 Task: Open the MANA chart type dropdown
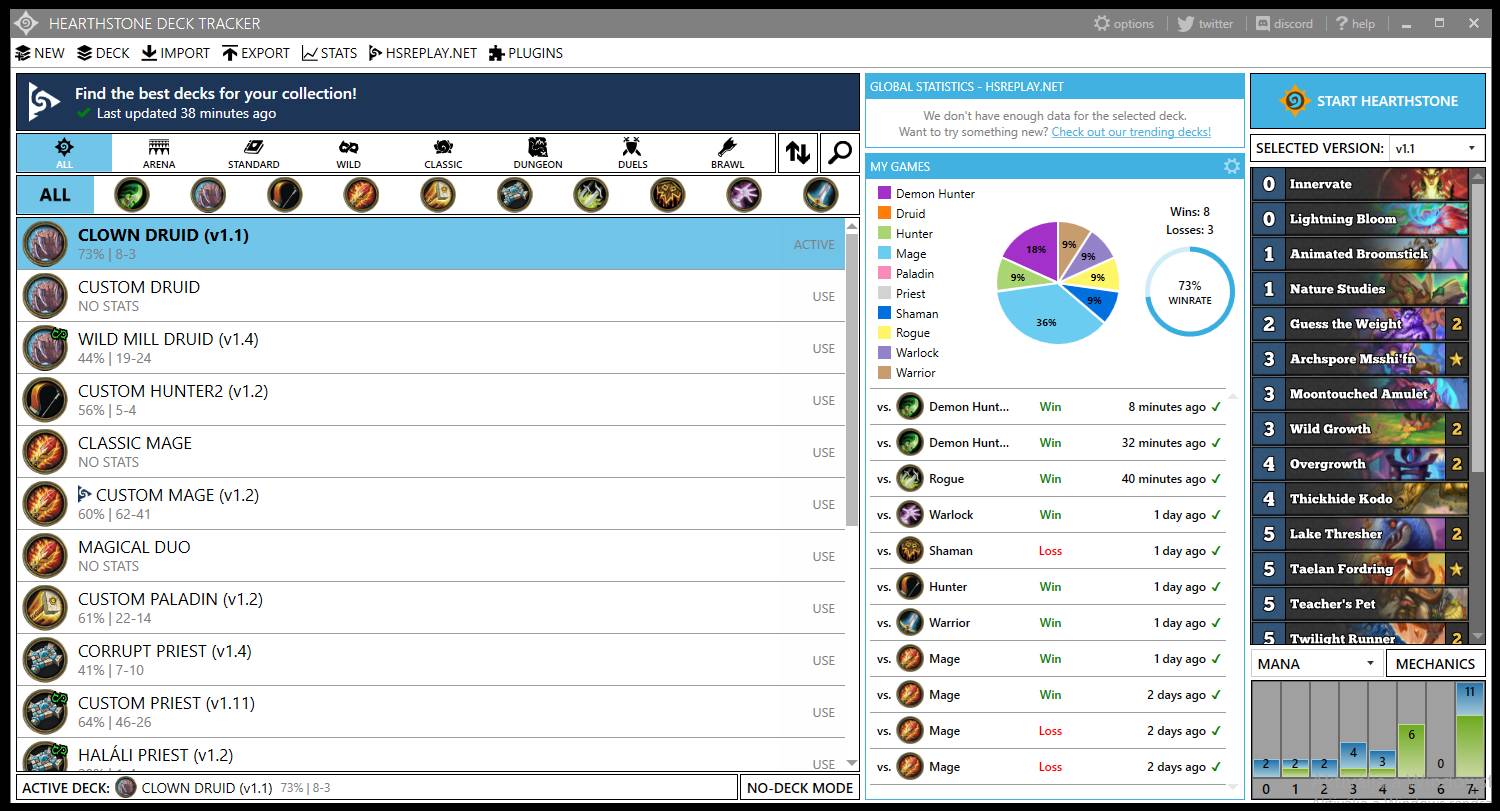click(x=1317, y=663)
